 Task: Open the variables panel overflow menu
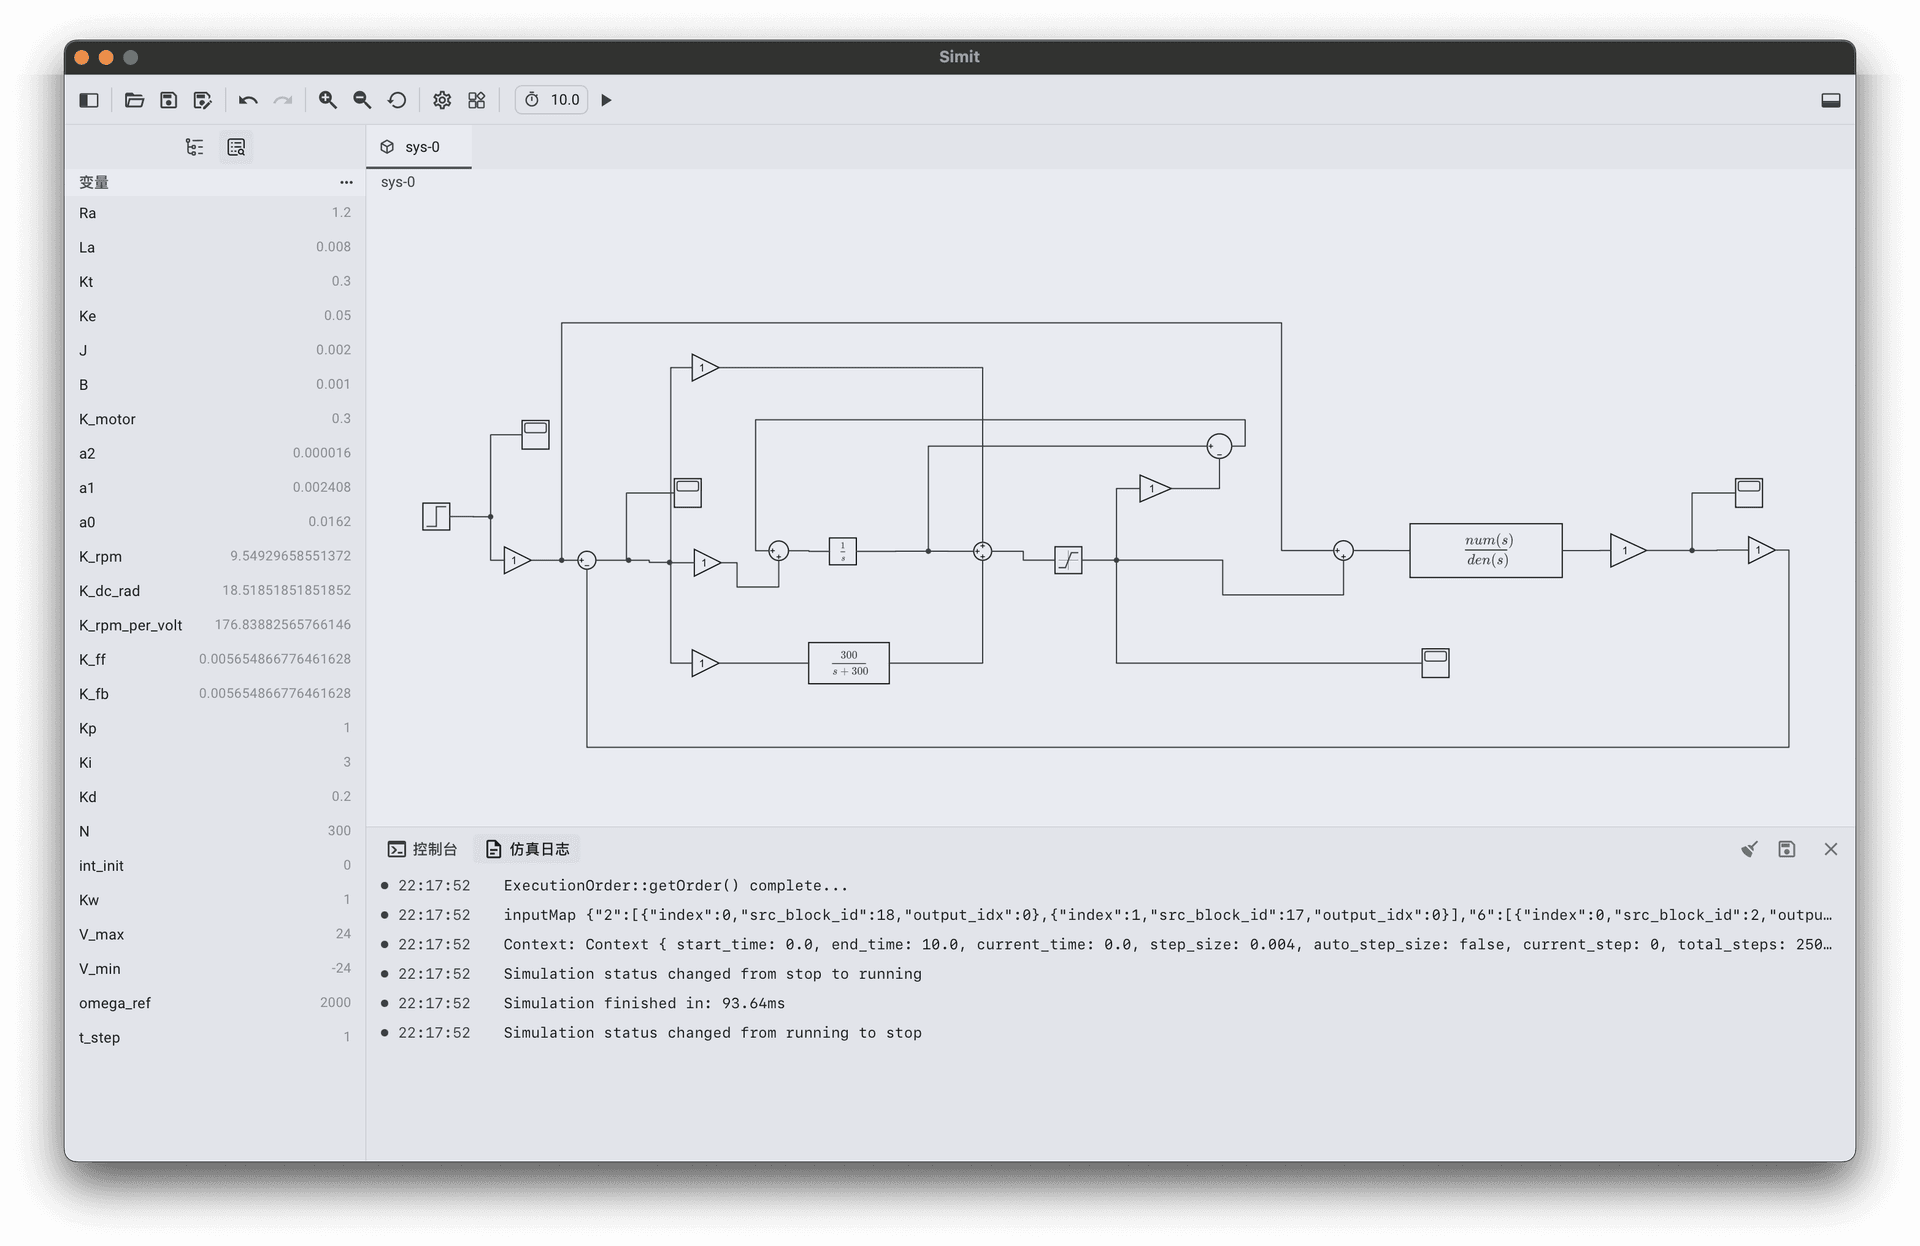347,182
